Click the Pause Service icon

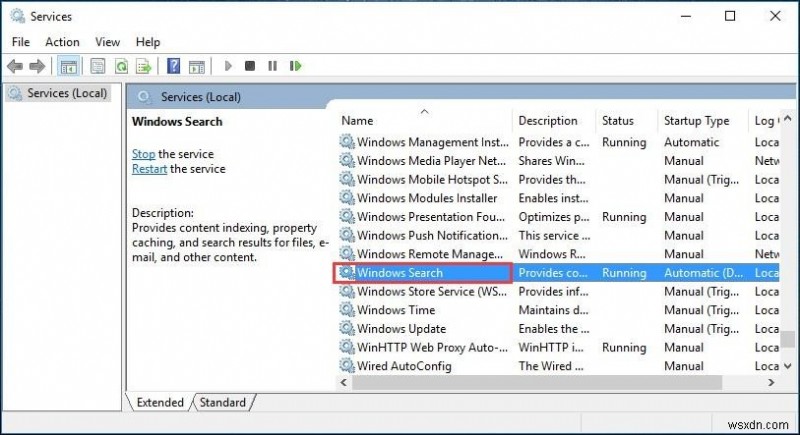[x=272, y=66]
